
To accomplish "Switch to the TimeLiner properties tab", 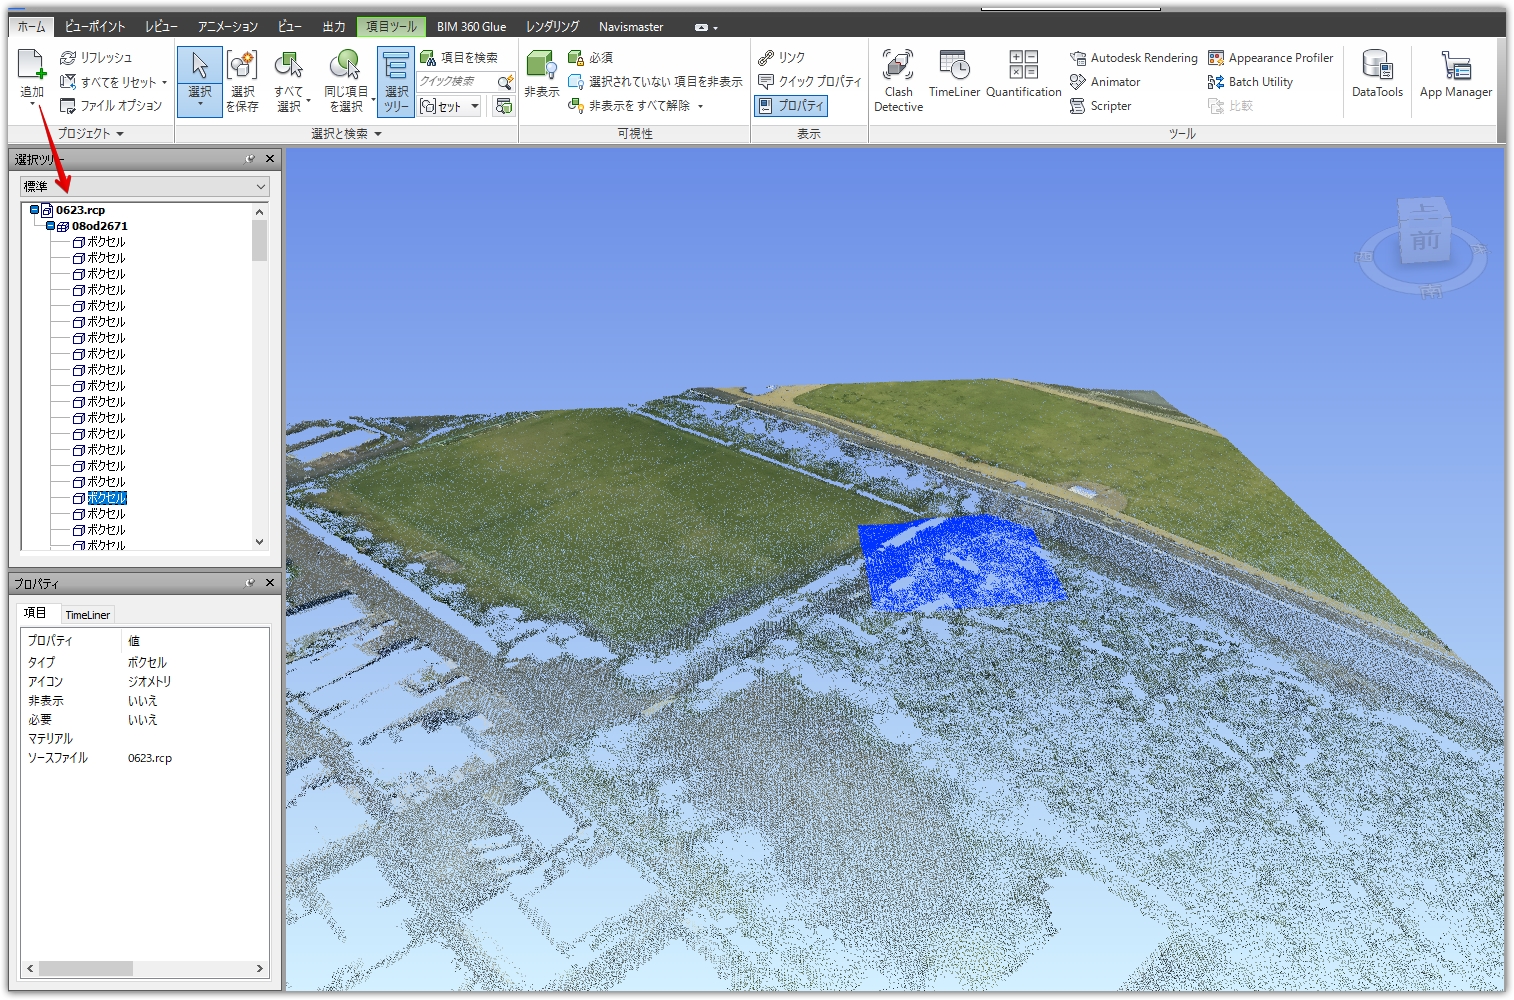I will click(x=87, y=613).
